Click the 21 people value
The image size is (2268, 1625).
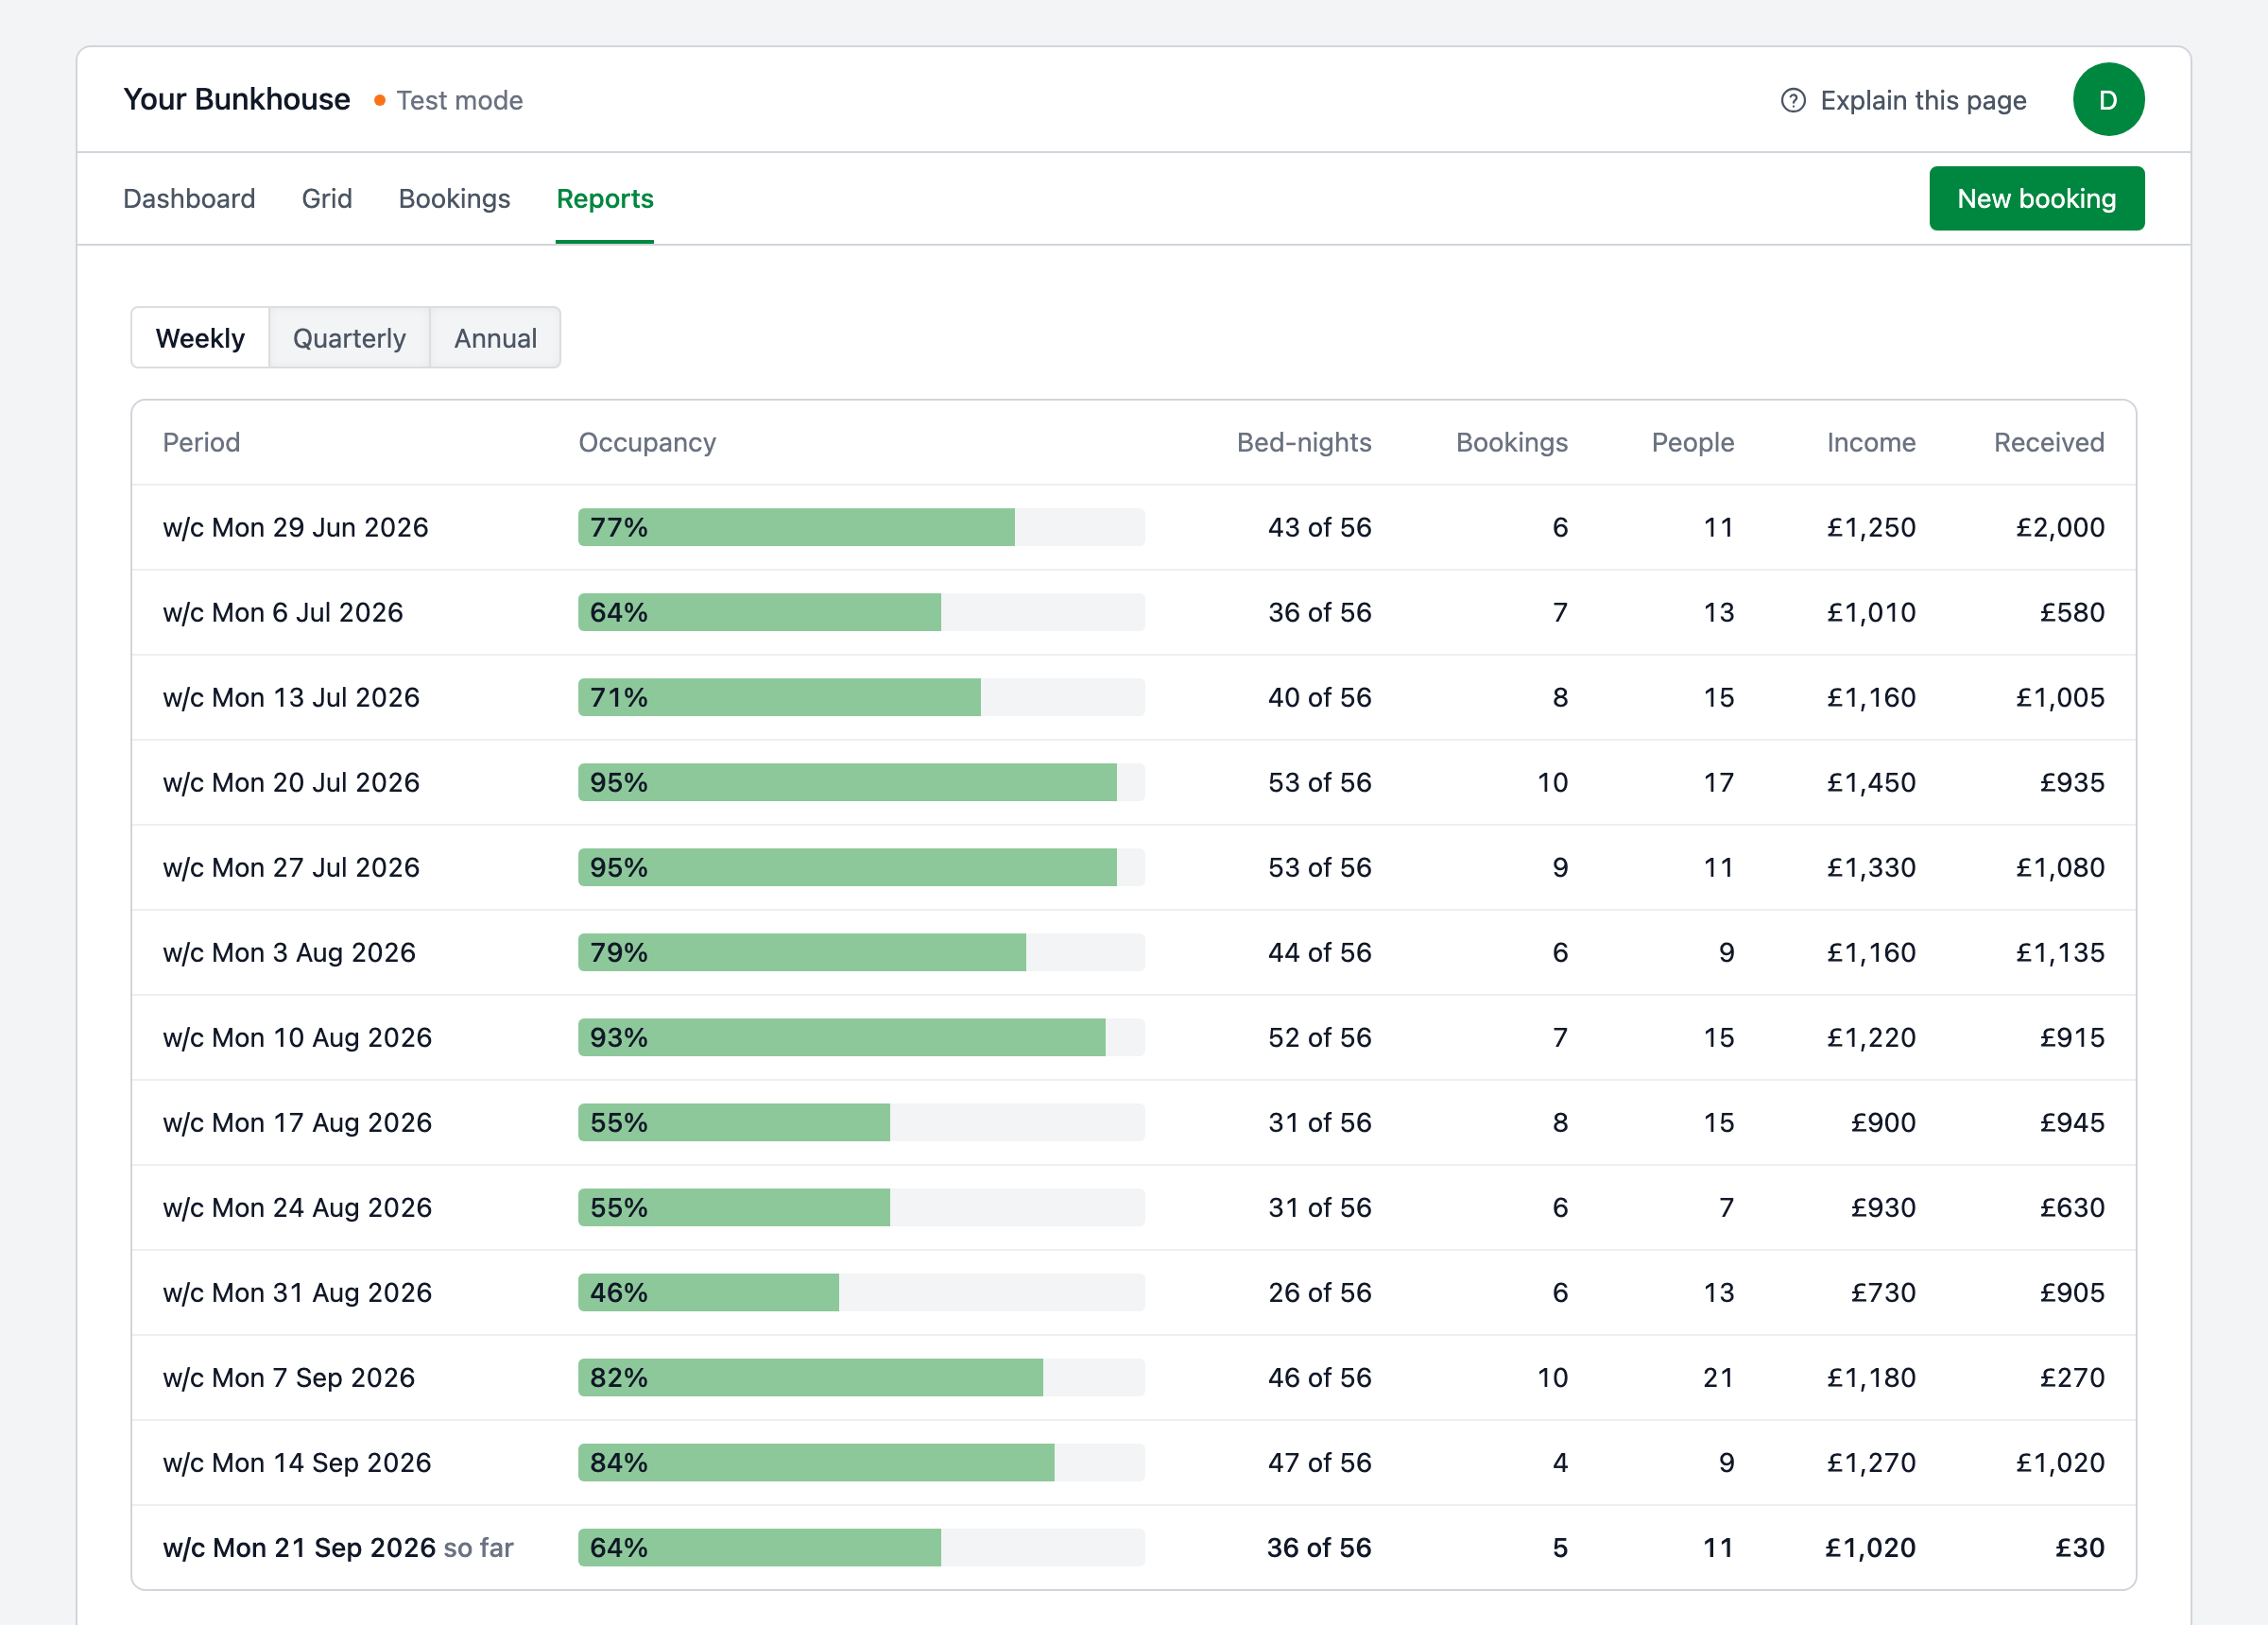coord(1718,1377)
